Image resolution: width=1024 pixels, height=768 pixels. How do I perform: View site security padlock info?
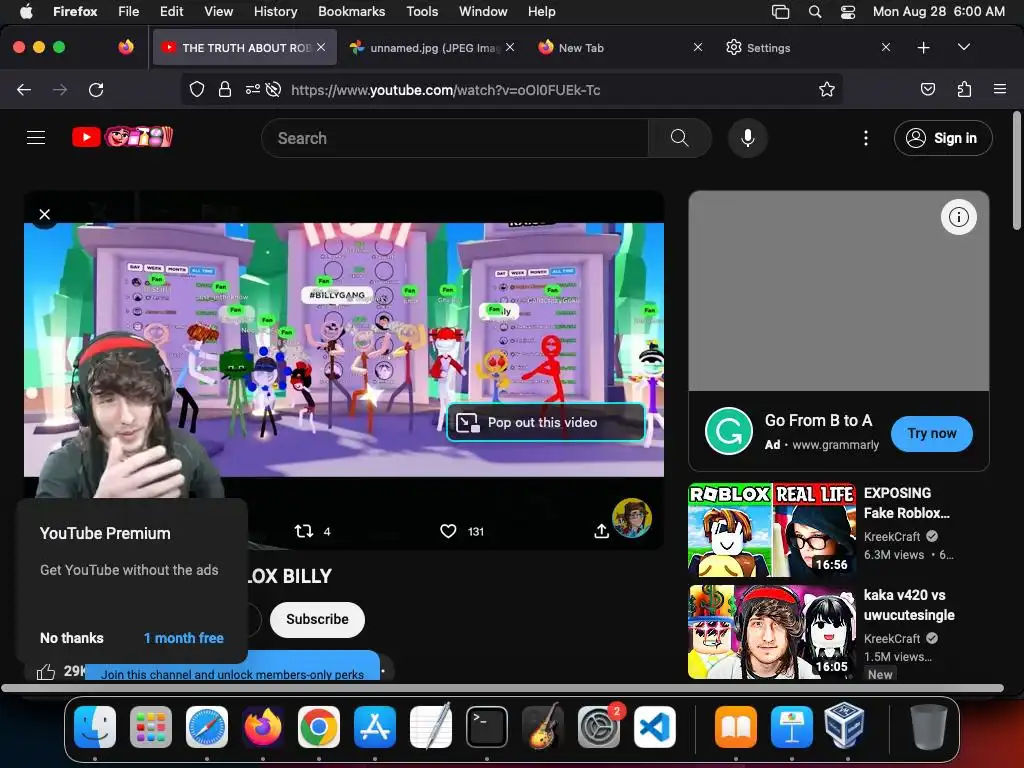pyautogui.click(x=225, y=89)
